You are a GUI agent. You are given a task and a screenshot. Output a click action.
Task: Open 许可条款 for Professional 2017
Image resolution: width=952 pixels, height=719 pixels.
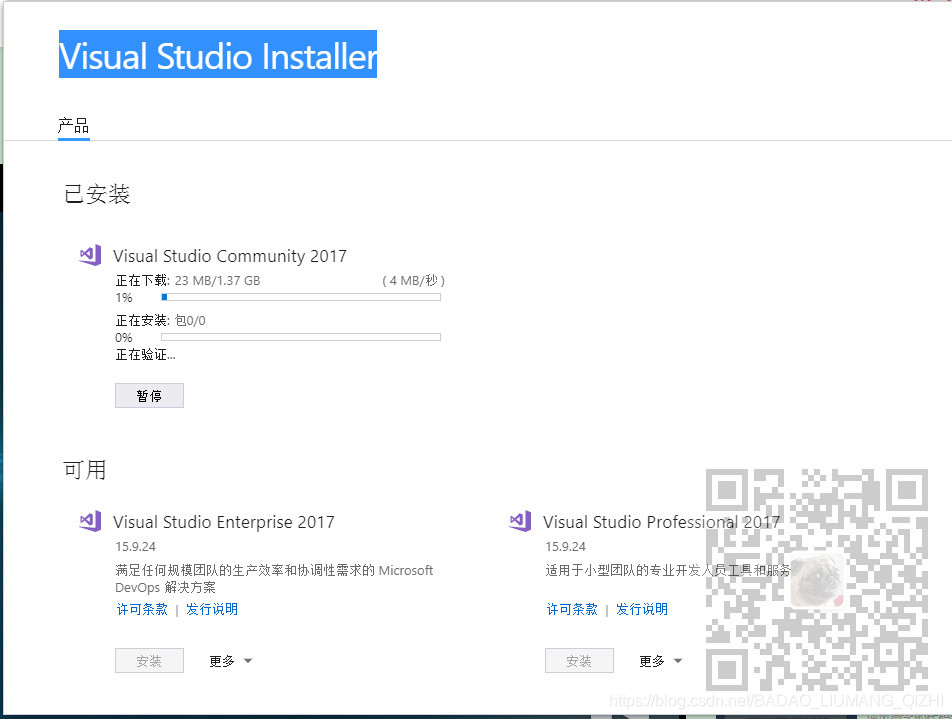click(571, 608)
